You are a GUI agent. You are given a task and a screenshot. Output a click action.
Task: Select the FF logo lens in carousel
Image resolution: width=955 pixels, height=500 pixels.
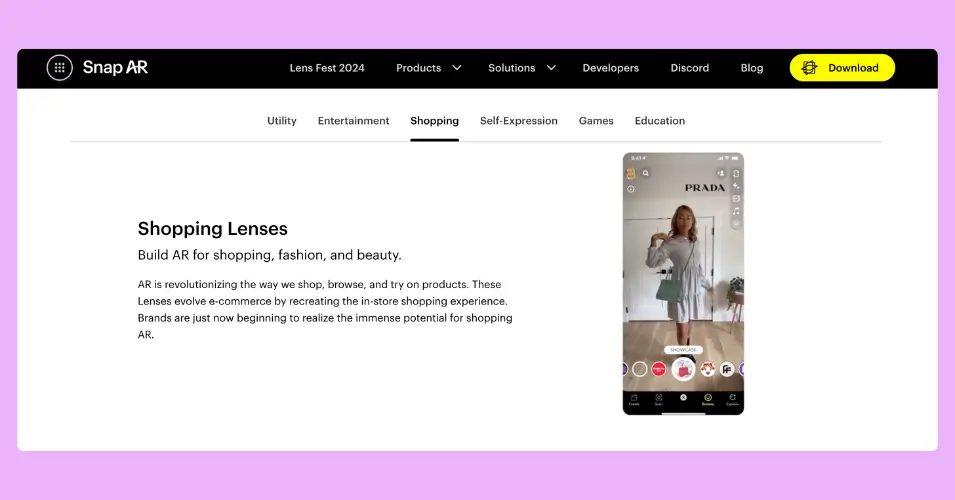[727, 369]
